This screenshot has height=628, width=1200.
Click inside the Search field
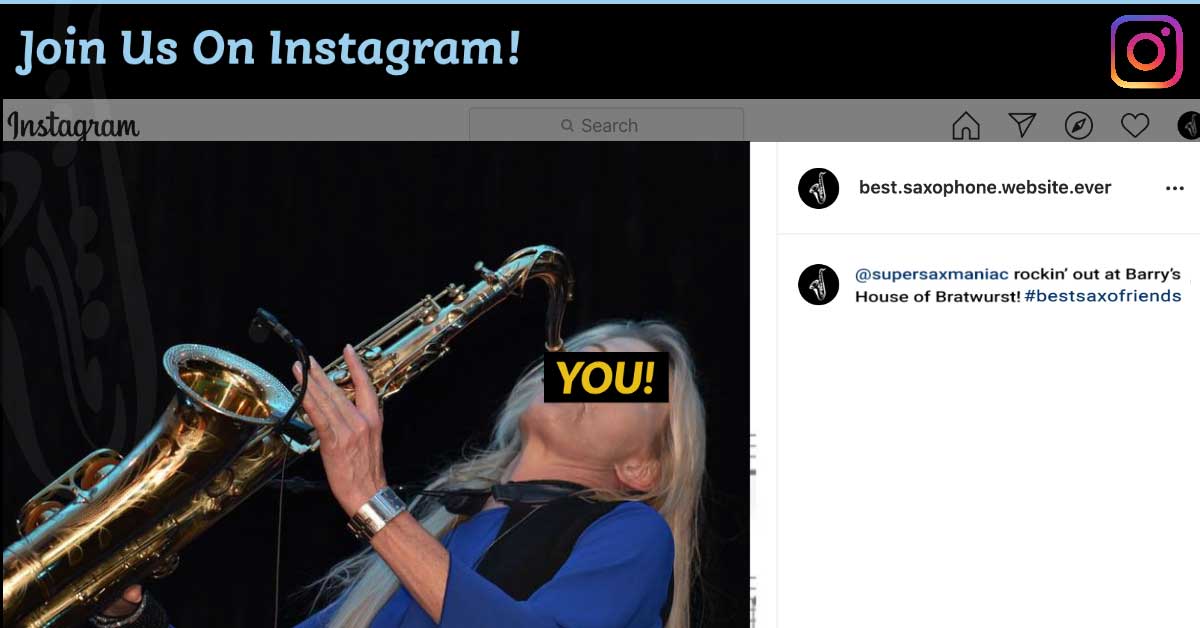click(x=606, y=125)
